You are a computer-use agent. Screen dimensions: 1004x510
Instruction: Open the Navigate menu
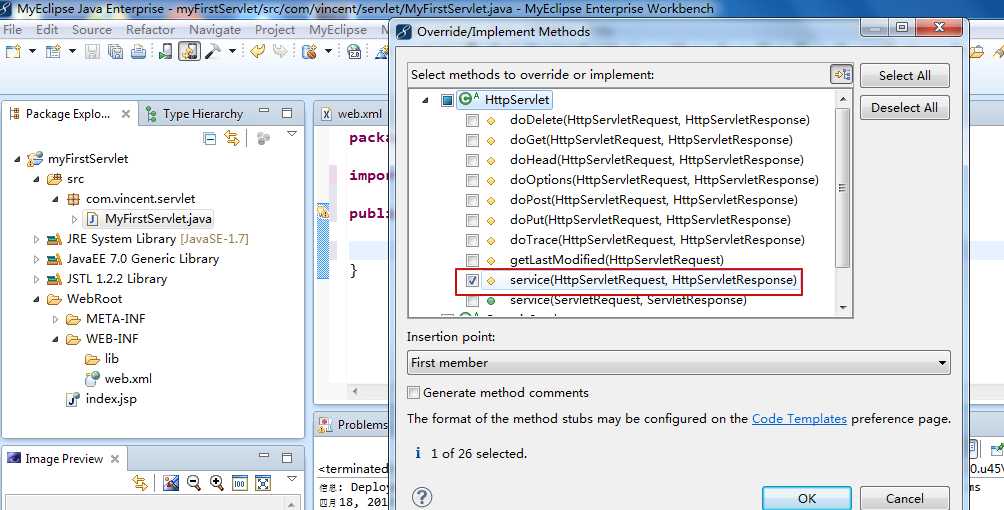[x=215, y=29]
